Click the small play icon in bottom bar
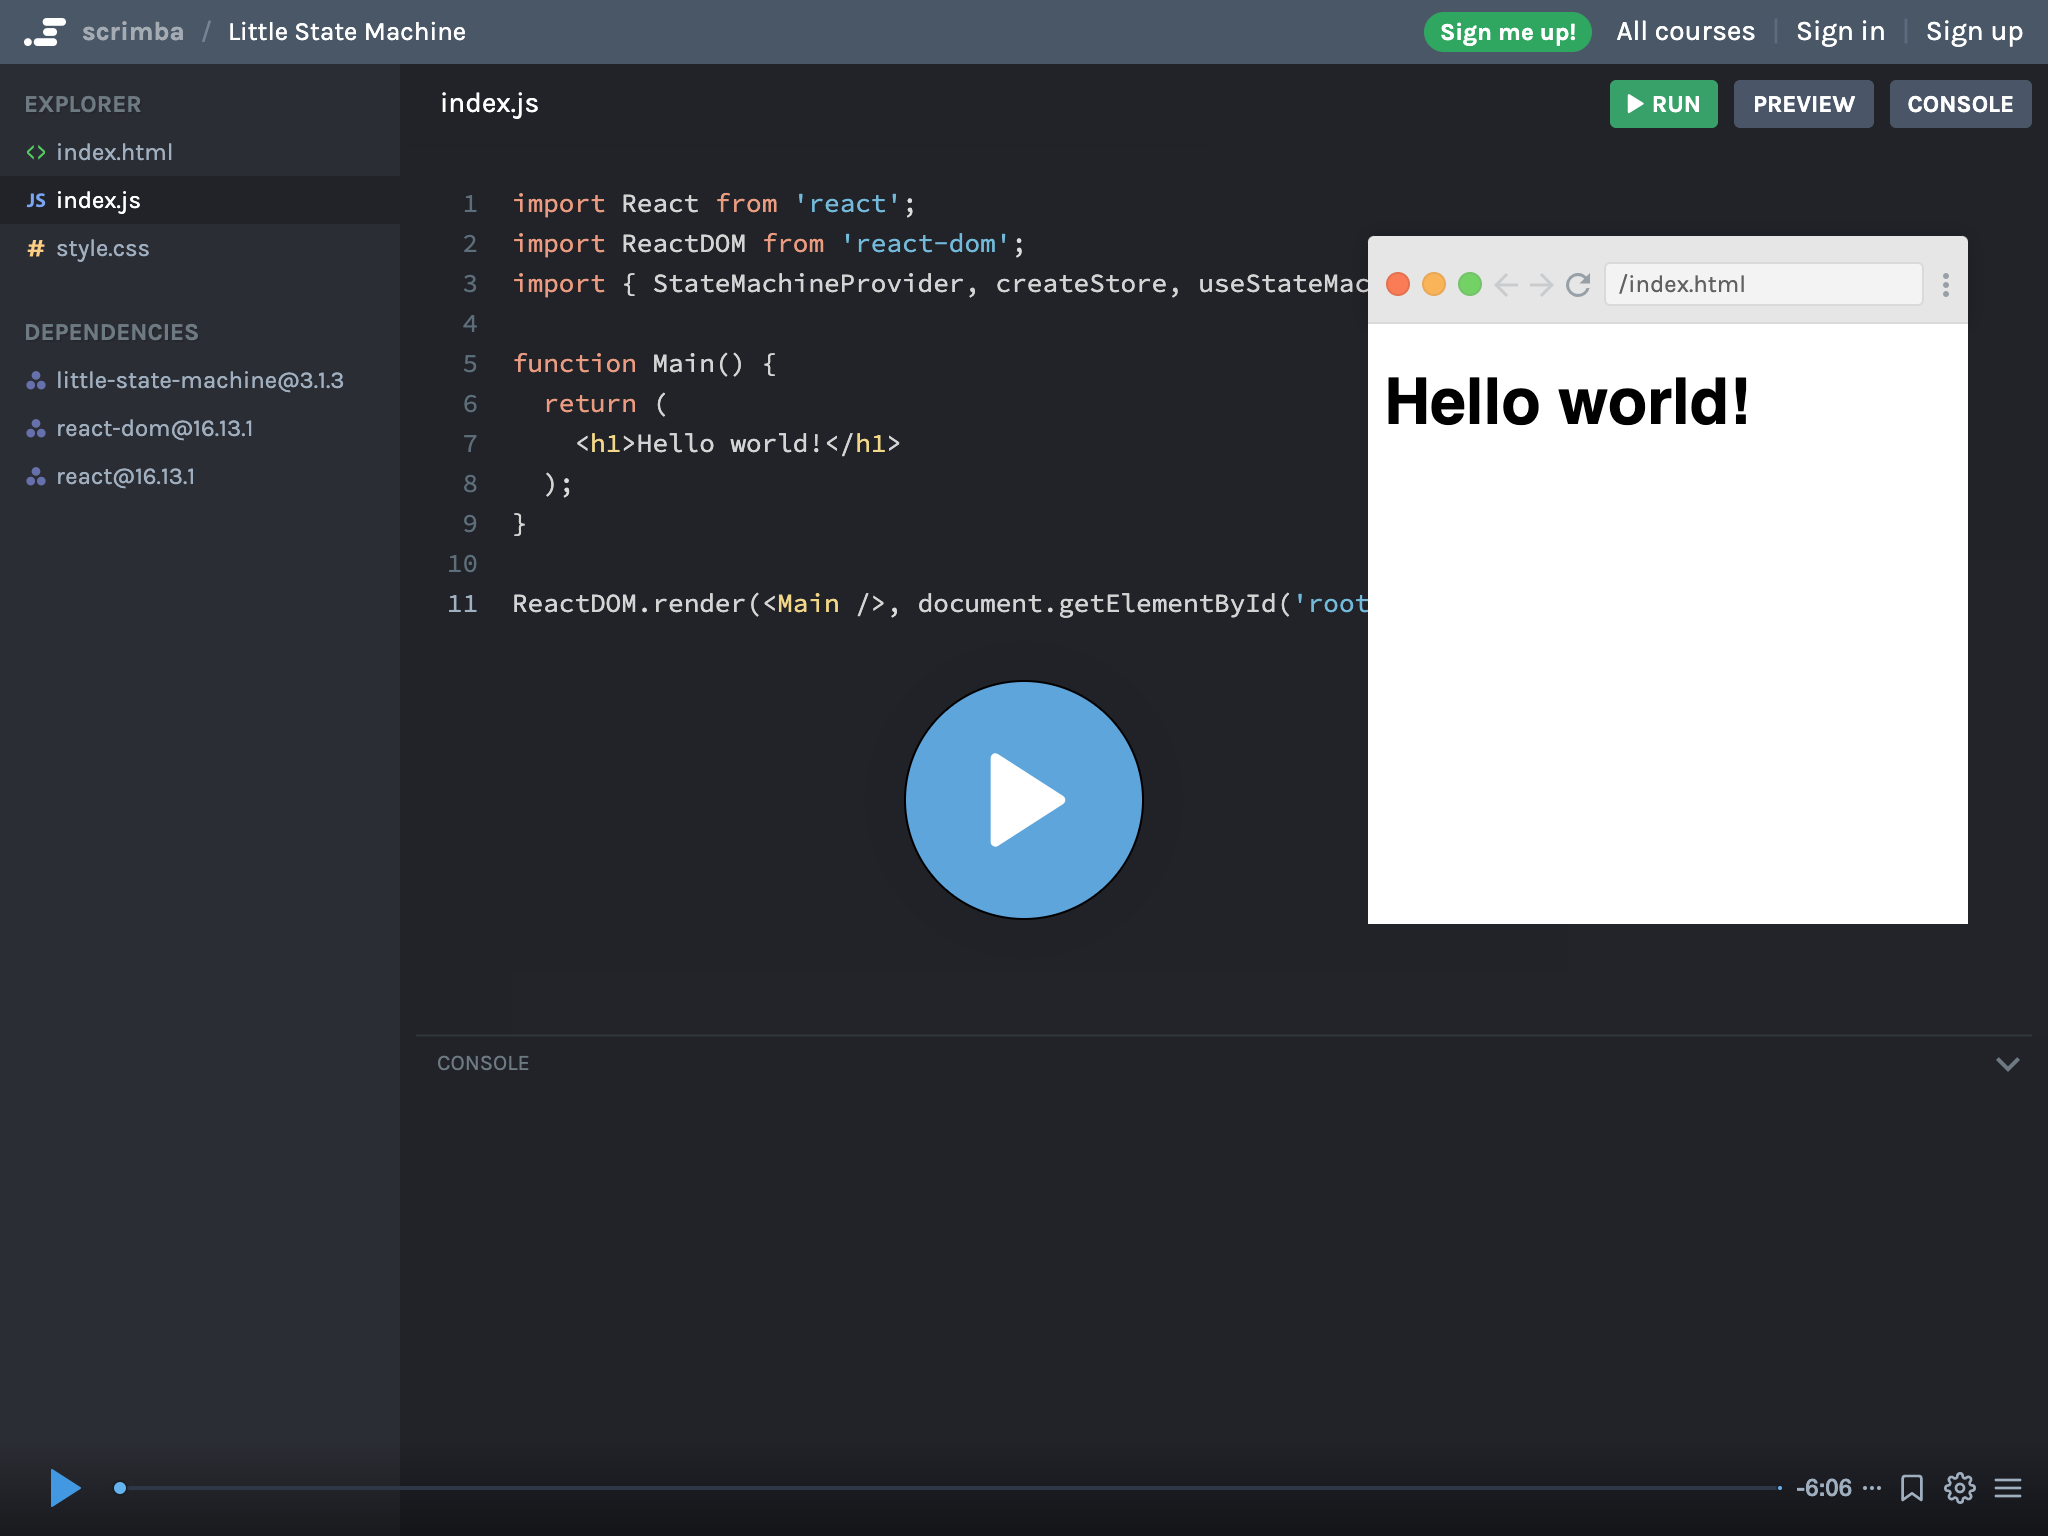This screenshot has width=2048, height=1536. [65, 1488]
